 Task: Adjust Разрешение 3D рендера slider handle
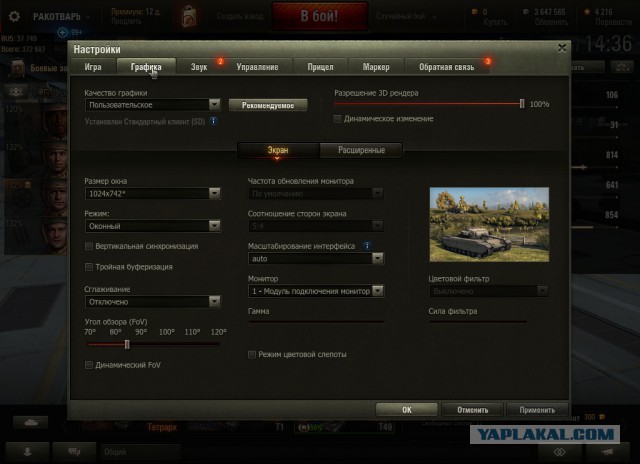[522, 104]
